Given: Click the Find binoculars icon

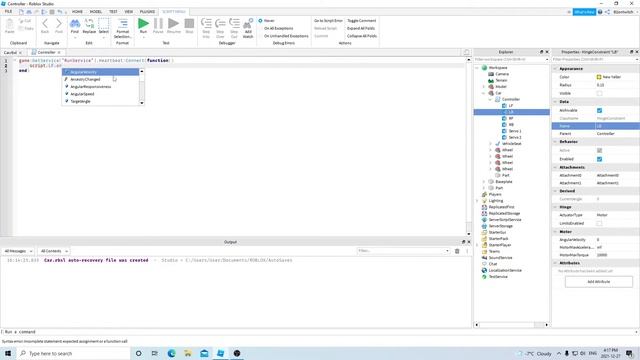Looking at the screenshot, I should (75, 24).
